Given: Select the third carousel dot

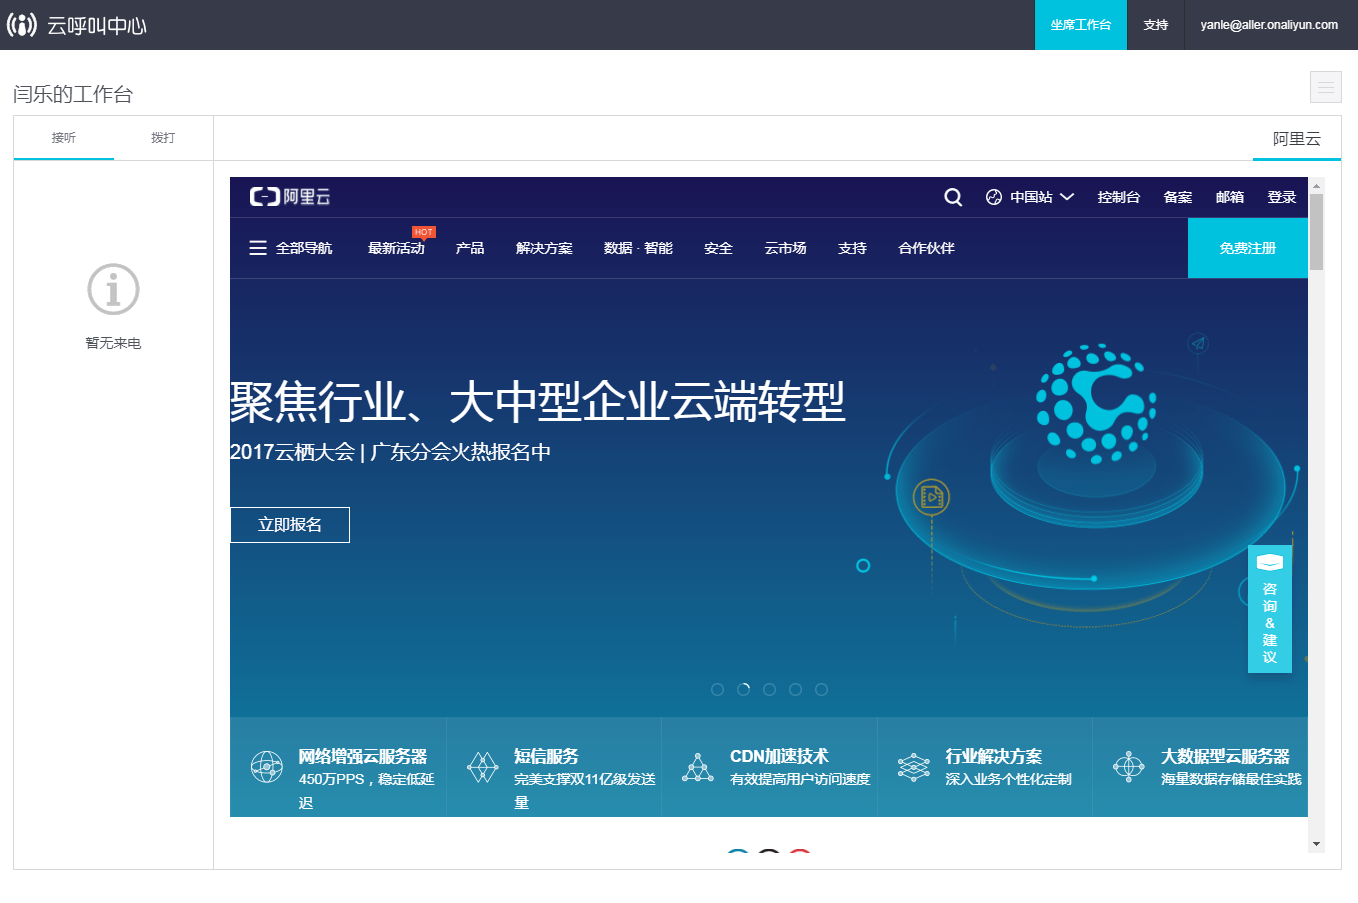Looking at the screenshot, I should pyautogui.click(x=769, y=689).
